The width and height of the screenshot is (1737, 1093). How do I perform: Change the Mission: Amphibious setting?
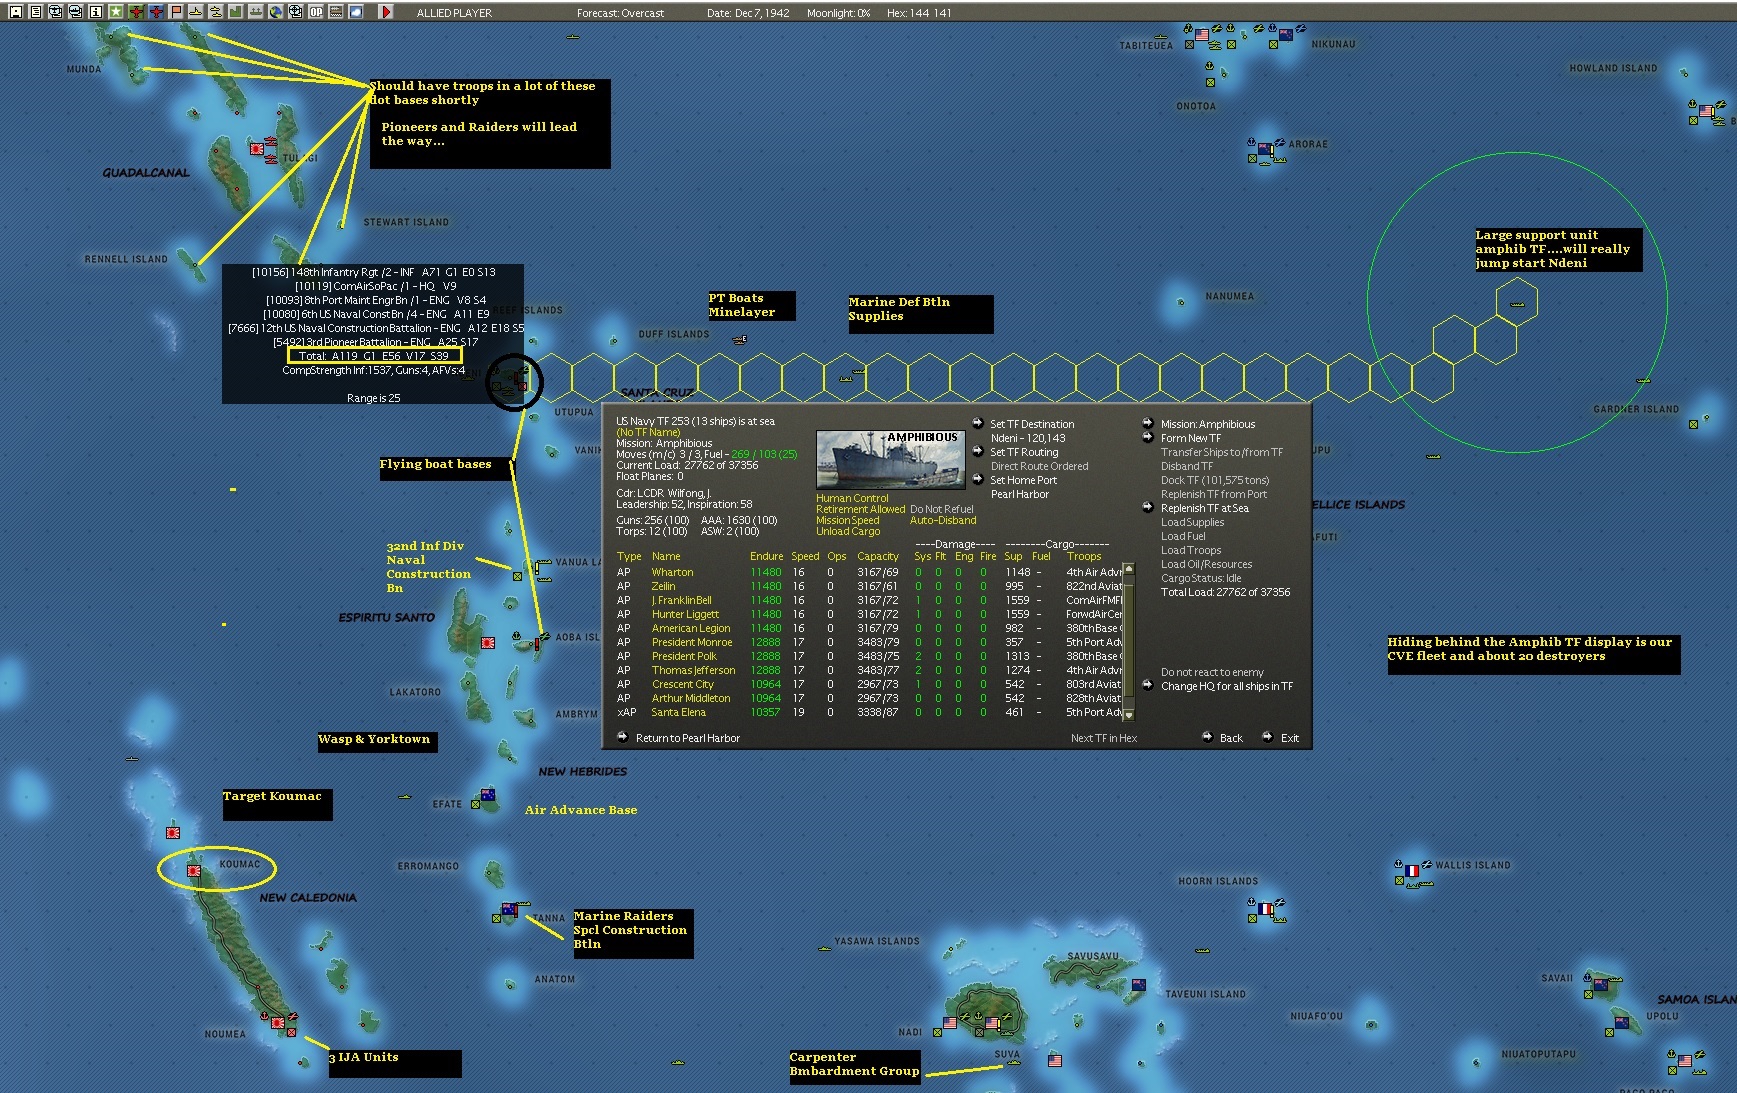pos(1208,424)
